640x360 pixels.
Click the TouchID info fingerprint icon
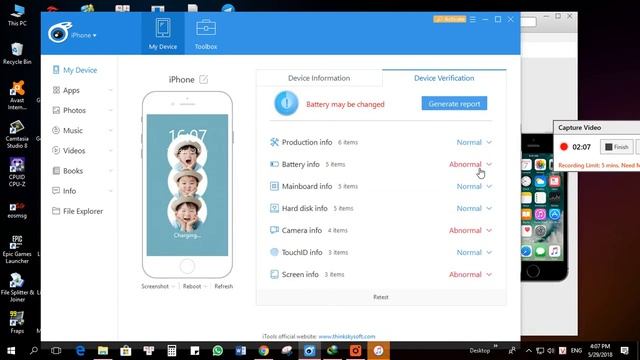pyautogui.click(x=274, y=252)
